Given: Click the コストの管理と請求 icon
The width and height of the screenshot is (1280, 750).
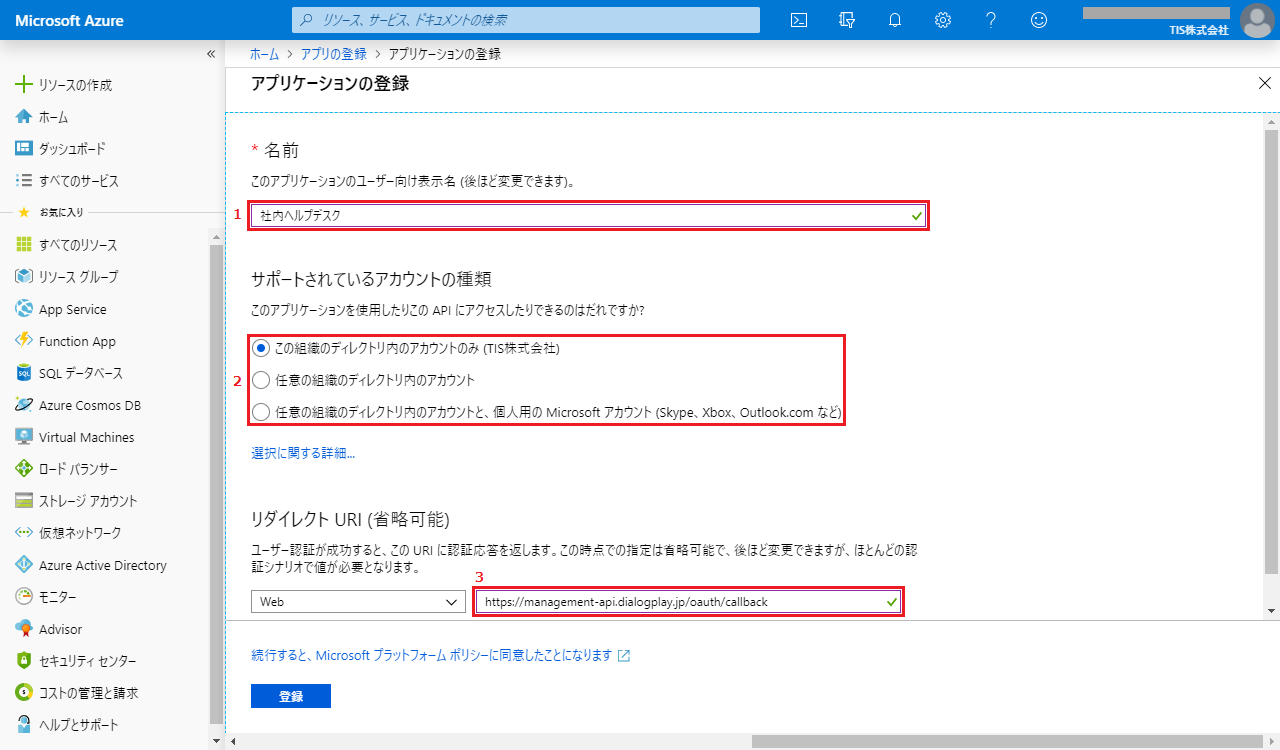Looking at the screenshot, I should pyautogui.click(x=24, y=693).
